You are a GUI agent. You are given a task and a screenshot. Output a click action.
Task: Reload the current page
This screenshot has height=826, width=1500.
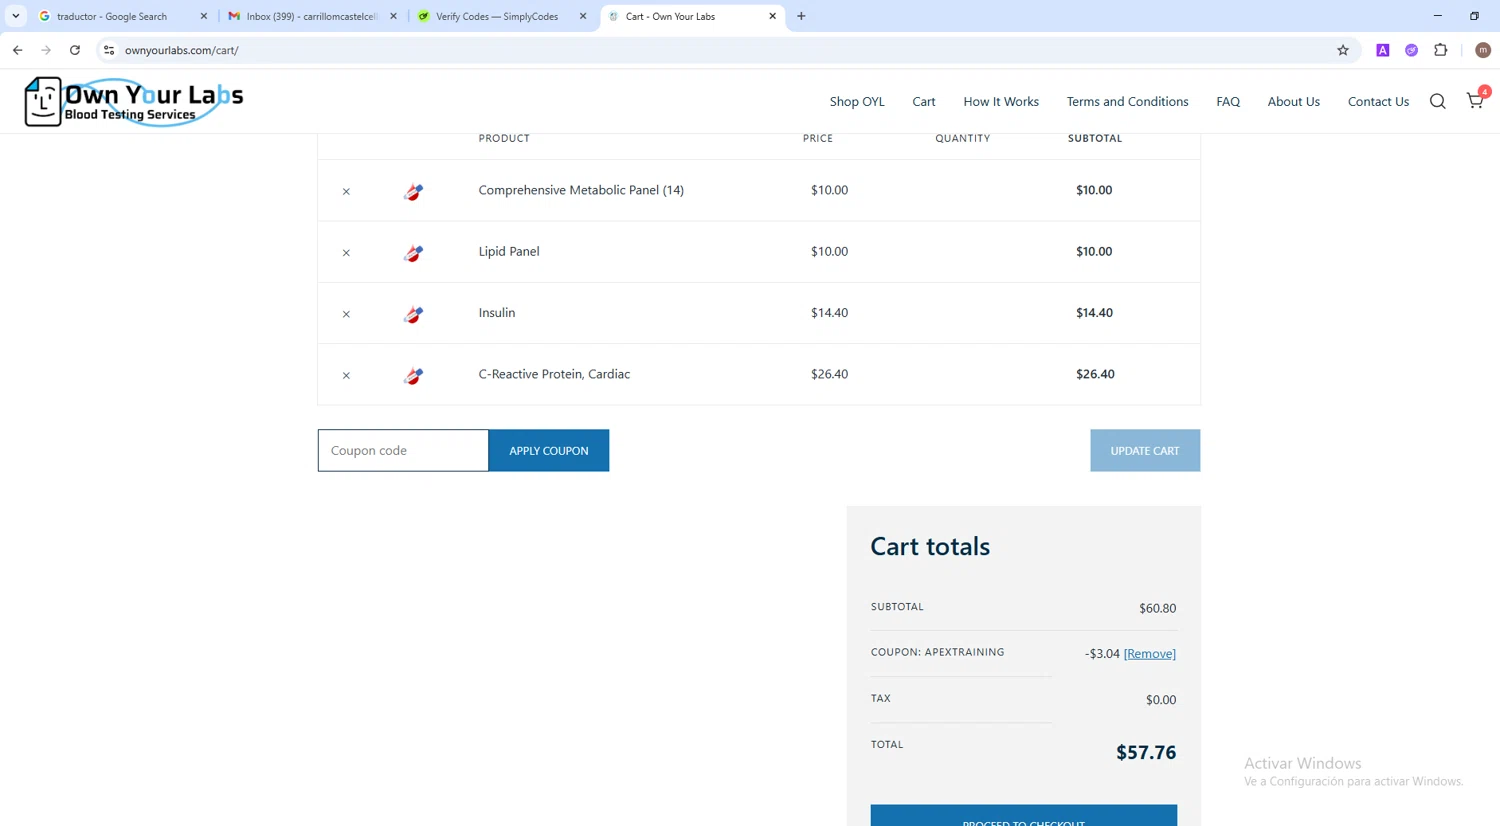click(75, 50)
